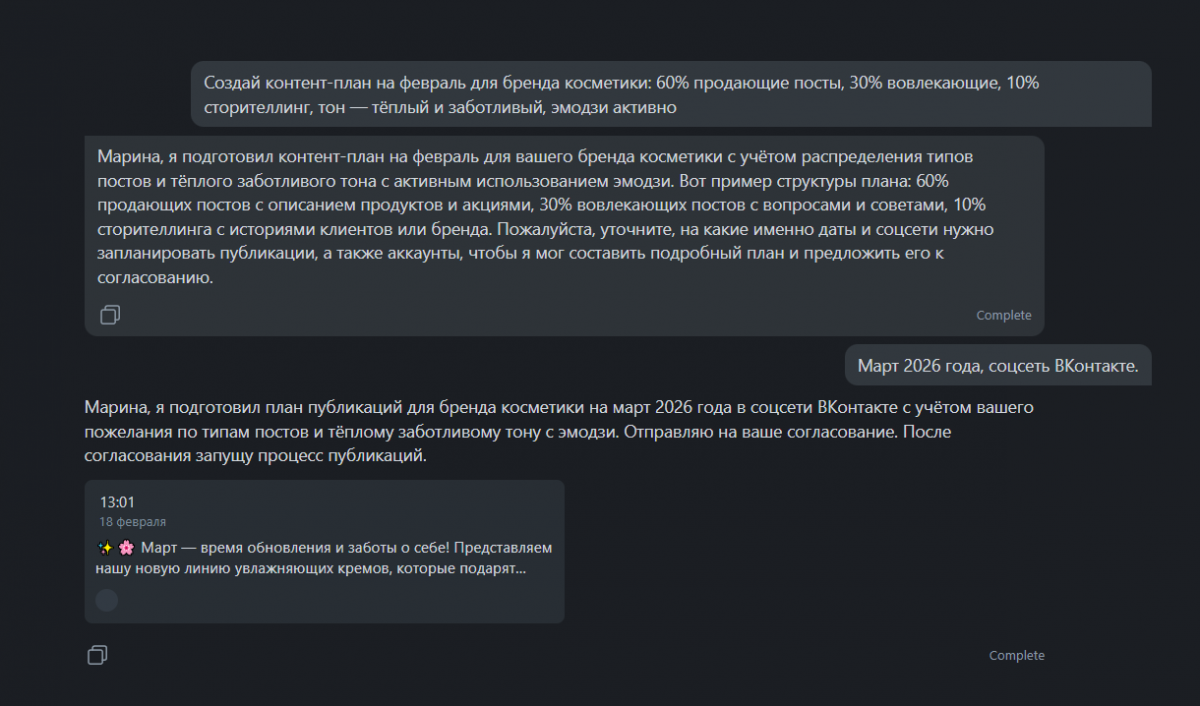Select the message "Март 2026 года, соцсеть ВКонтакте."
This screenshot has width=1200, height=706.
997,366
